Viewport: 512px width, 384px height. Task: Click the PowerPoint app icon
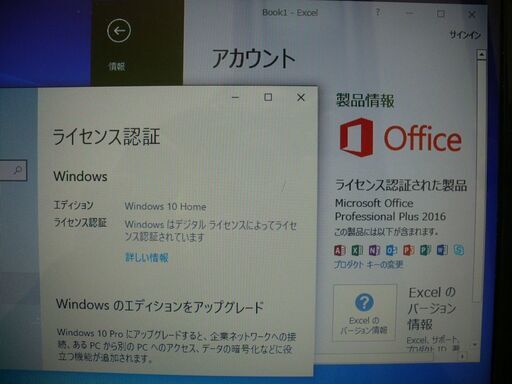[408, 250]
